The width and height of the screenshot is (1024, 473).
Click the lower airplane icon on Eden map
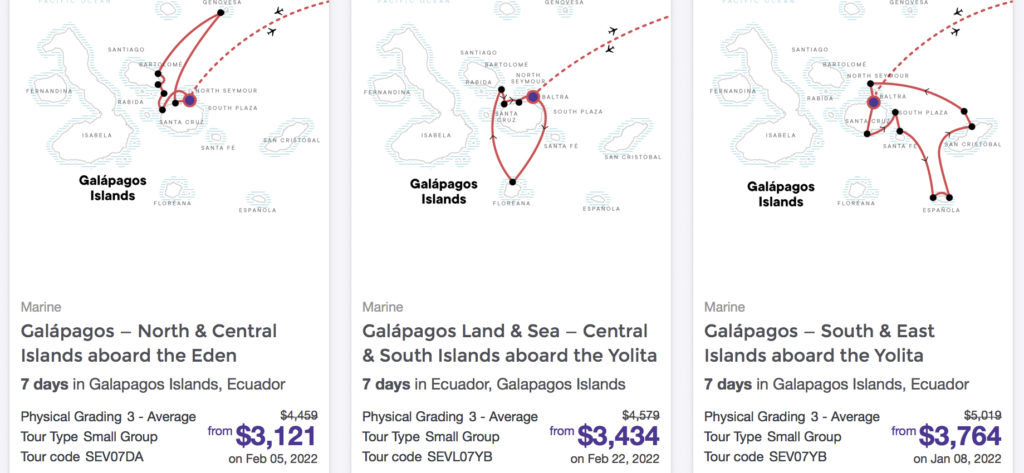(271, 32)
